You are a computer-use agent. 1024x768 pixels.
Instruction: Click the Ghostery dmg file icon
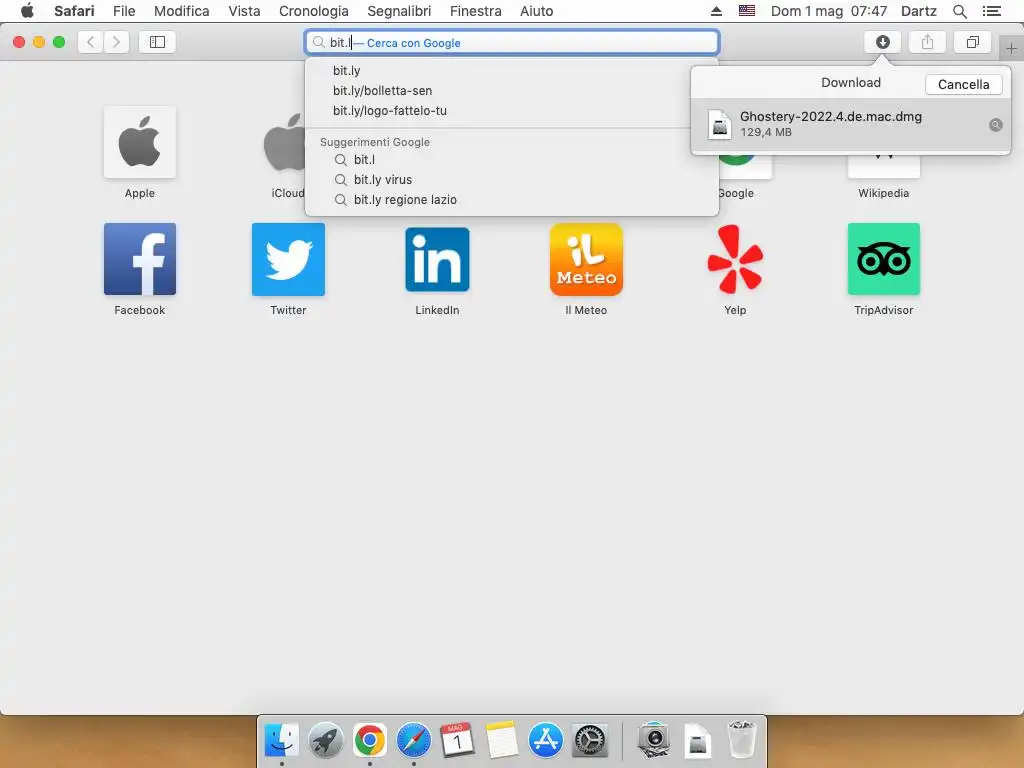720,124
